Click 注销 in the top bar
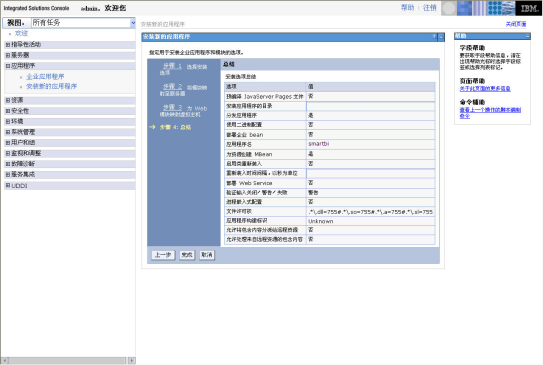Image resolution: width=543 pixels, height=365 pixels. (429, 8)
